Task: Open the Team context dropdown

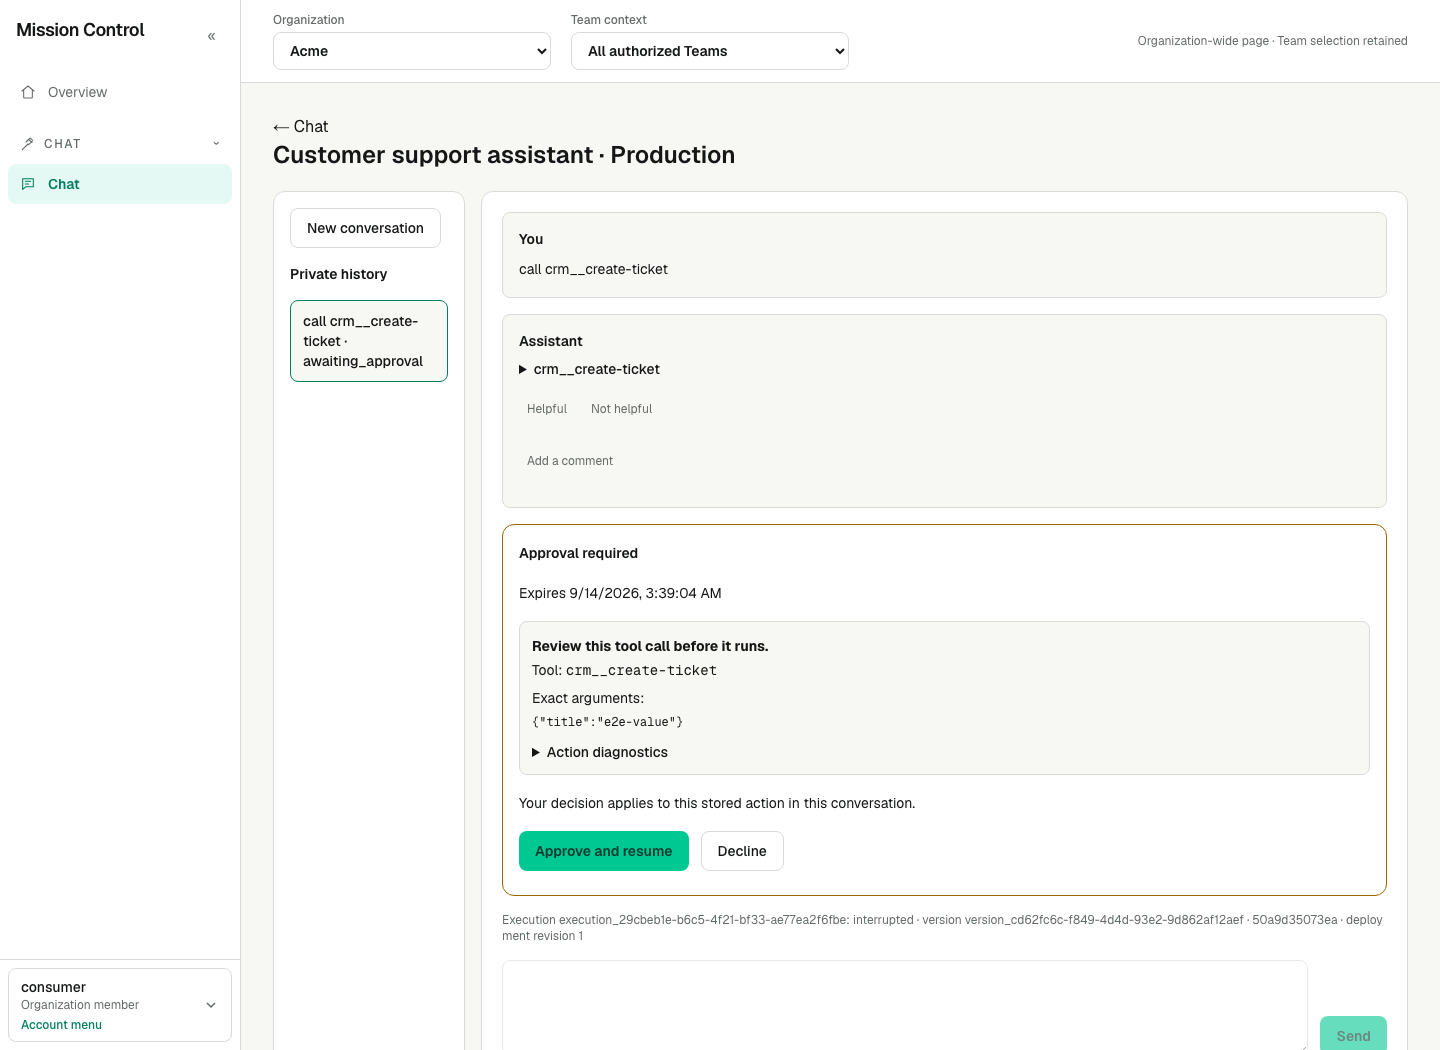Action: 710,51
